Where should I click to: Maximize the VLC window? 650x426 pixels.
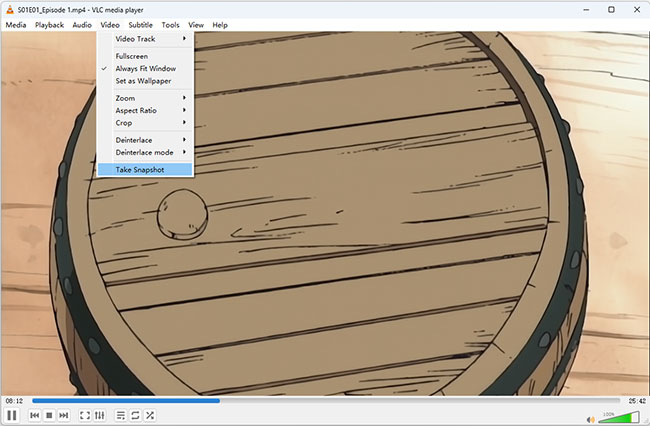click(x=611, y=10)
